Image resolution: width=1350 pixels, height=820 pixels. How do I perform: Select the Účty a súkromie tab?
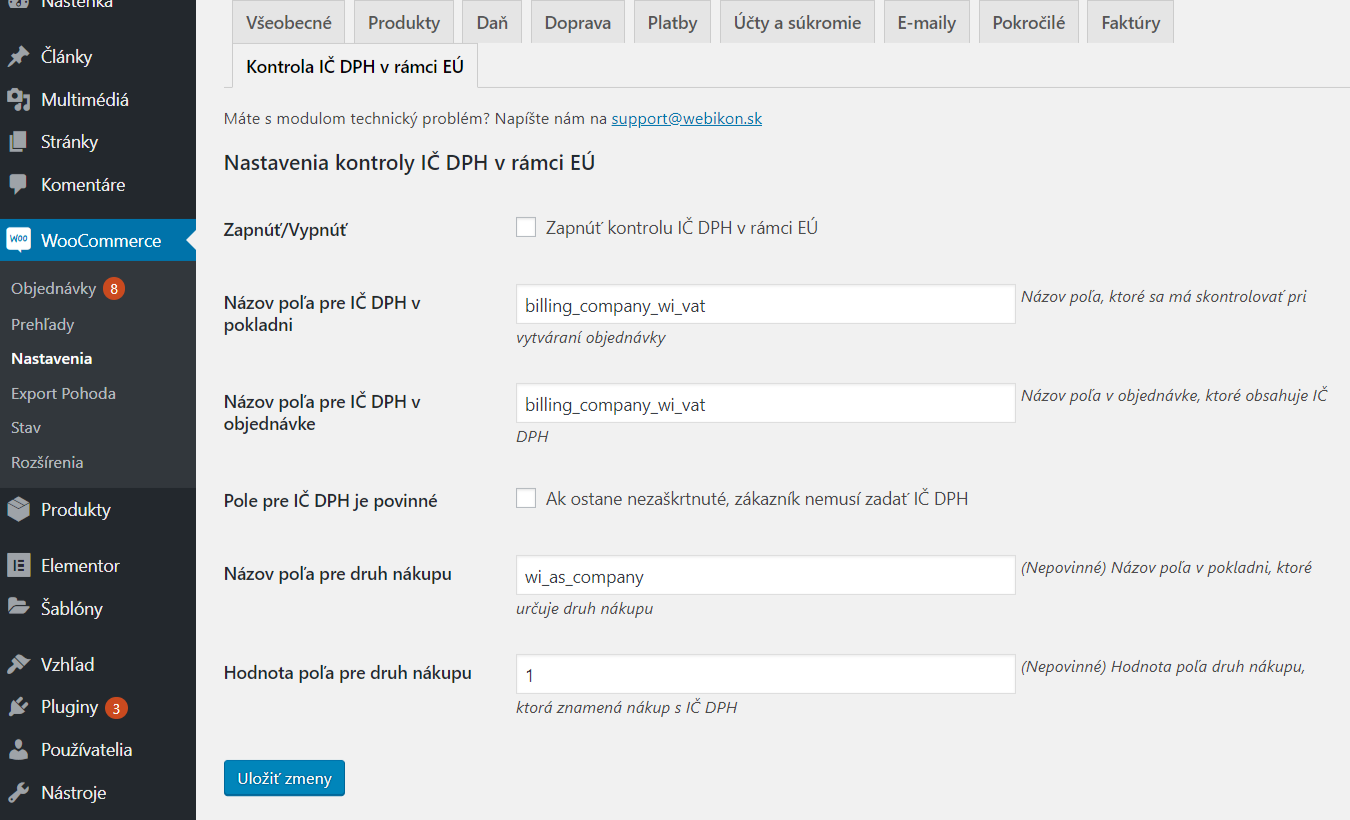click(x=796, y=23)
